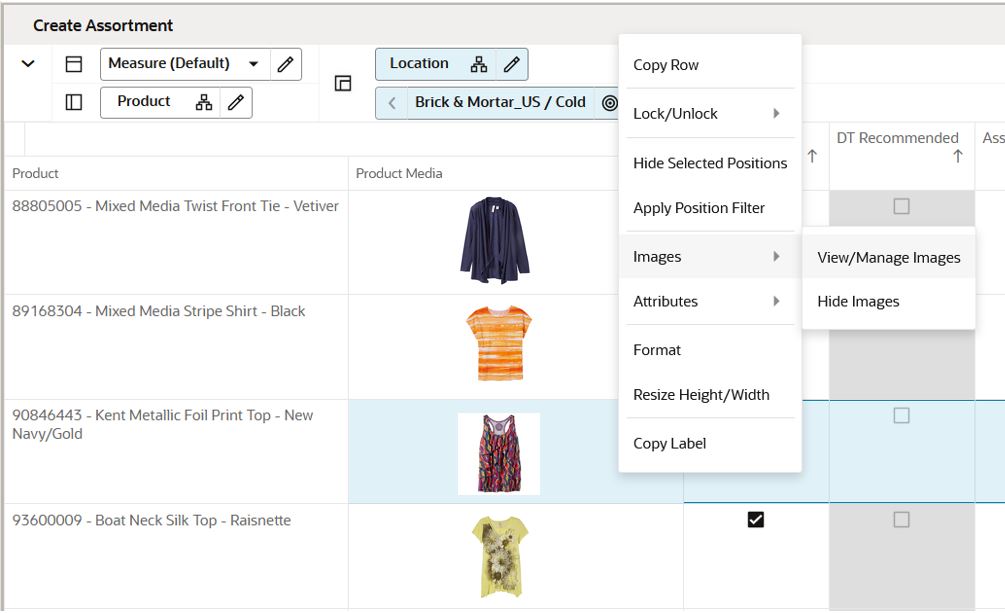The image size is (1005, 613).
Task: Click the pencil edit icon next to Measure
Action: tap(286, 64)
